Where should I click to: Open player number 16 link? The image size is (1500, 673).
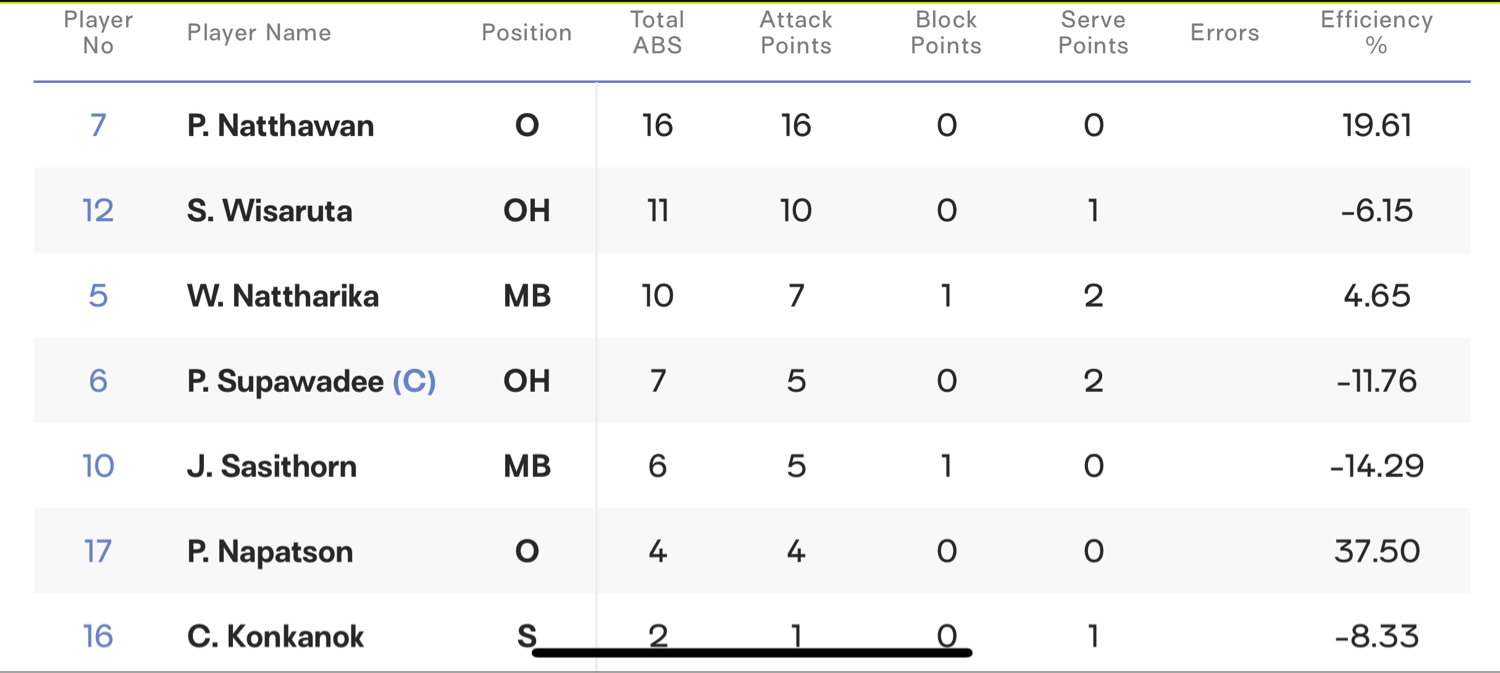tap(98, 636)
